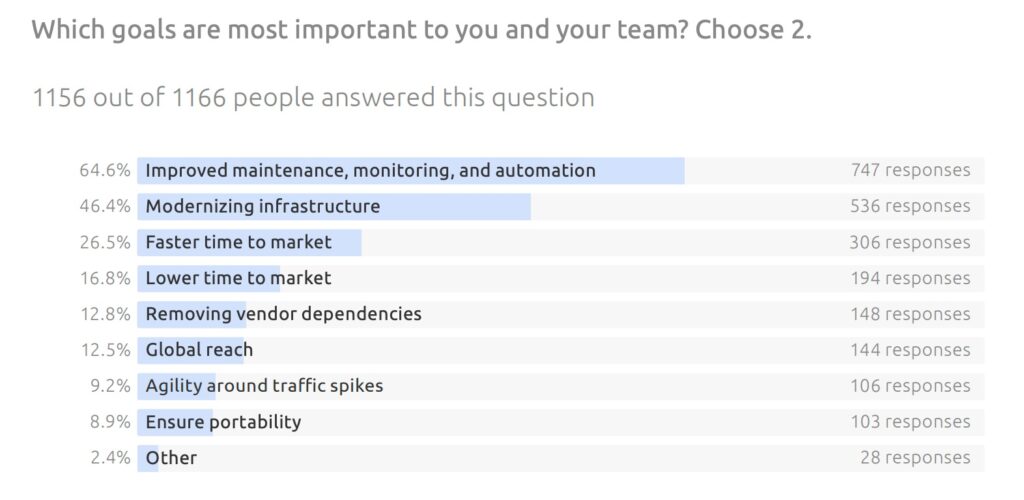Click 'Removing vendor dependencies' result row

(560, 314)
